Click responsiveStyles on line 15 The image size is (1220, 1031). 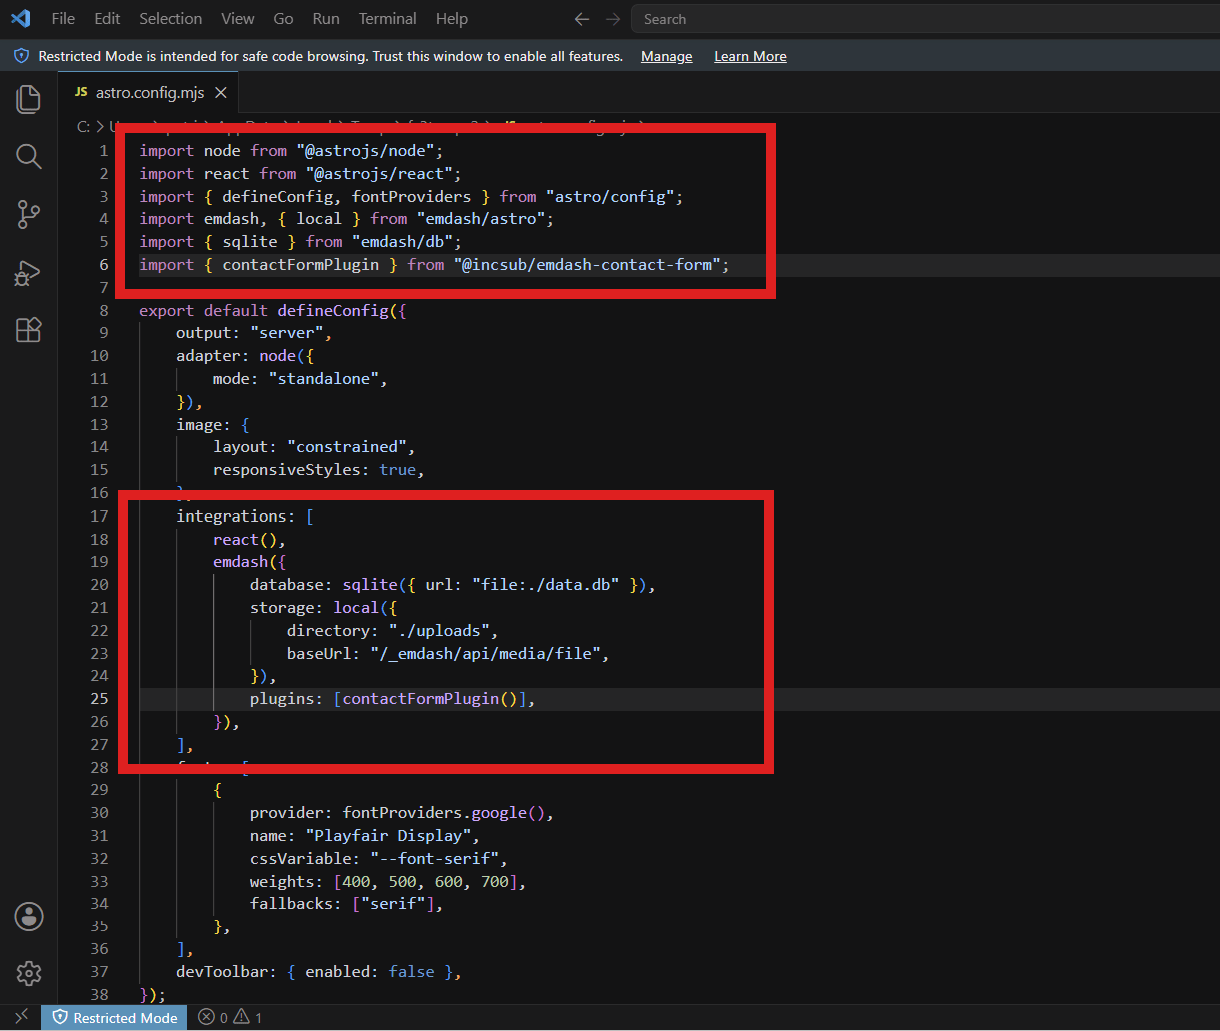click(286, 470)
